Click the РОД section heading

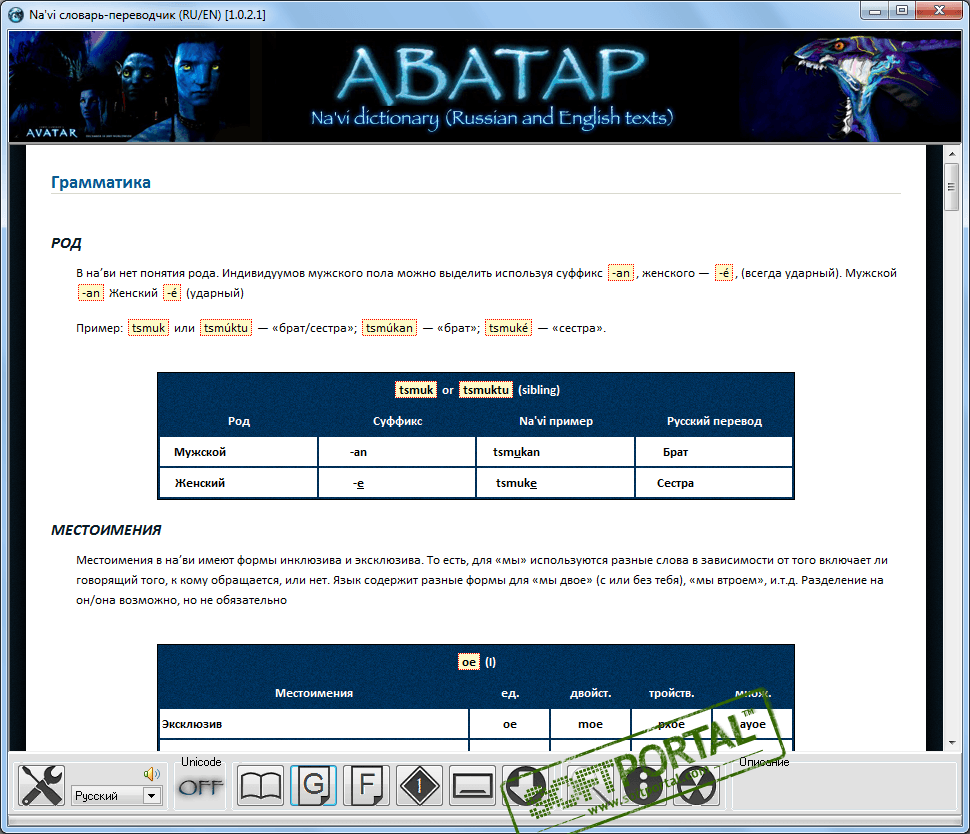click(66, 243)
